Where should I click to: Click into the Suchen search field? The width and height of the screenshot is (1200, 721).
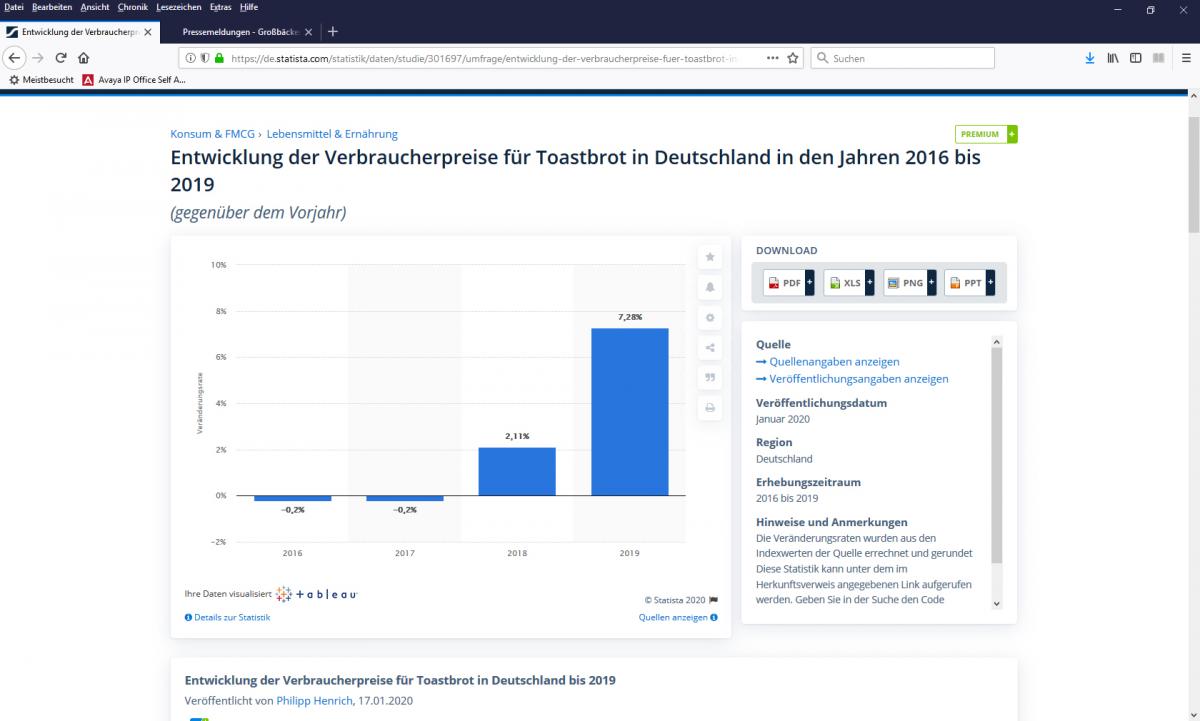pos(902,58)
